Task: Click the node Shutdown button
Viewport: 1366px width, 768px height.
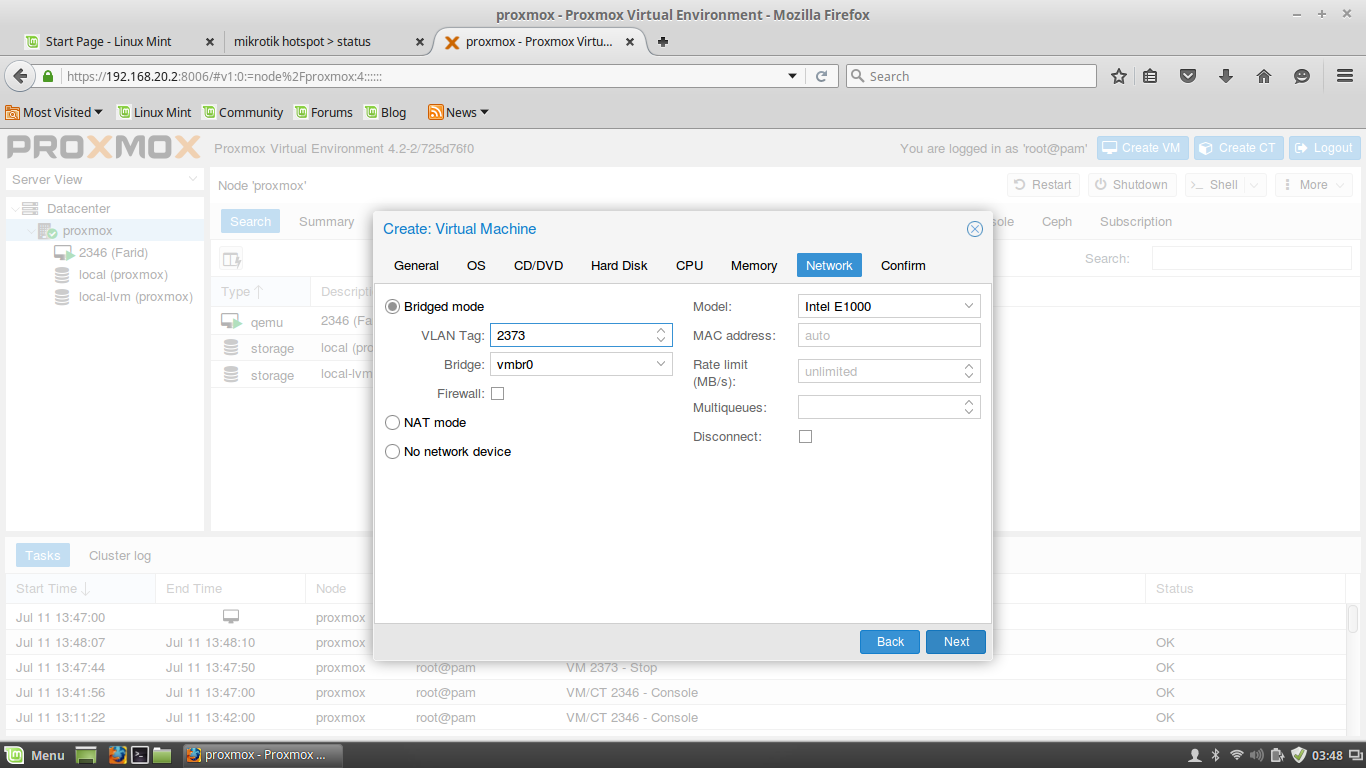Action: (x=1131, y=185)
